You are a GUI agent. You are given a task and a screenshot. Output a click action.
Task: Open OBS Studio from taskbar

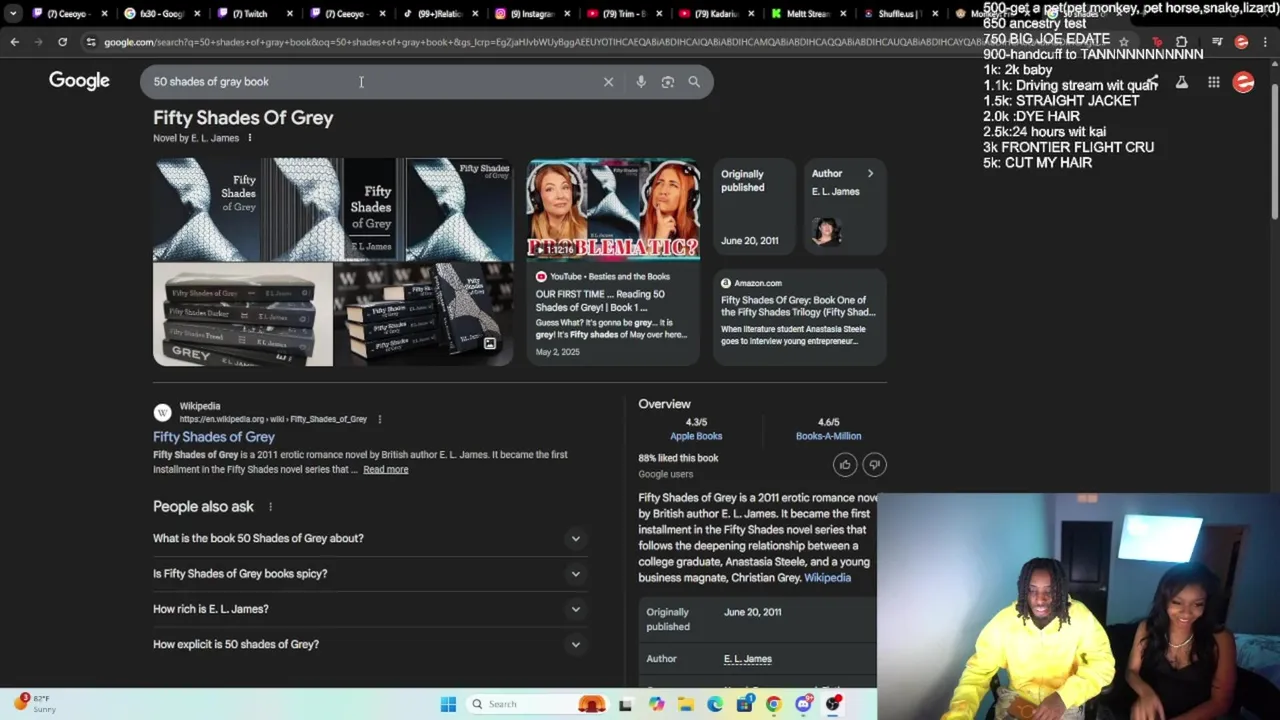[x=833, y=704]
